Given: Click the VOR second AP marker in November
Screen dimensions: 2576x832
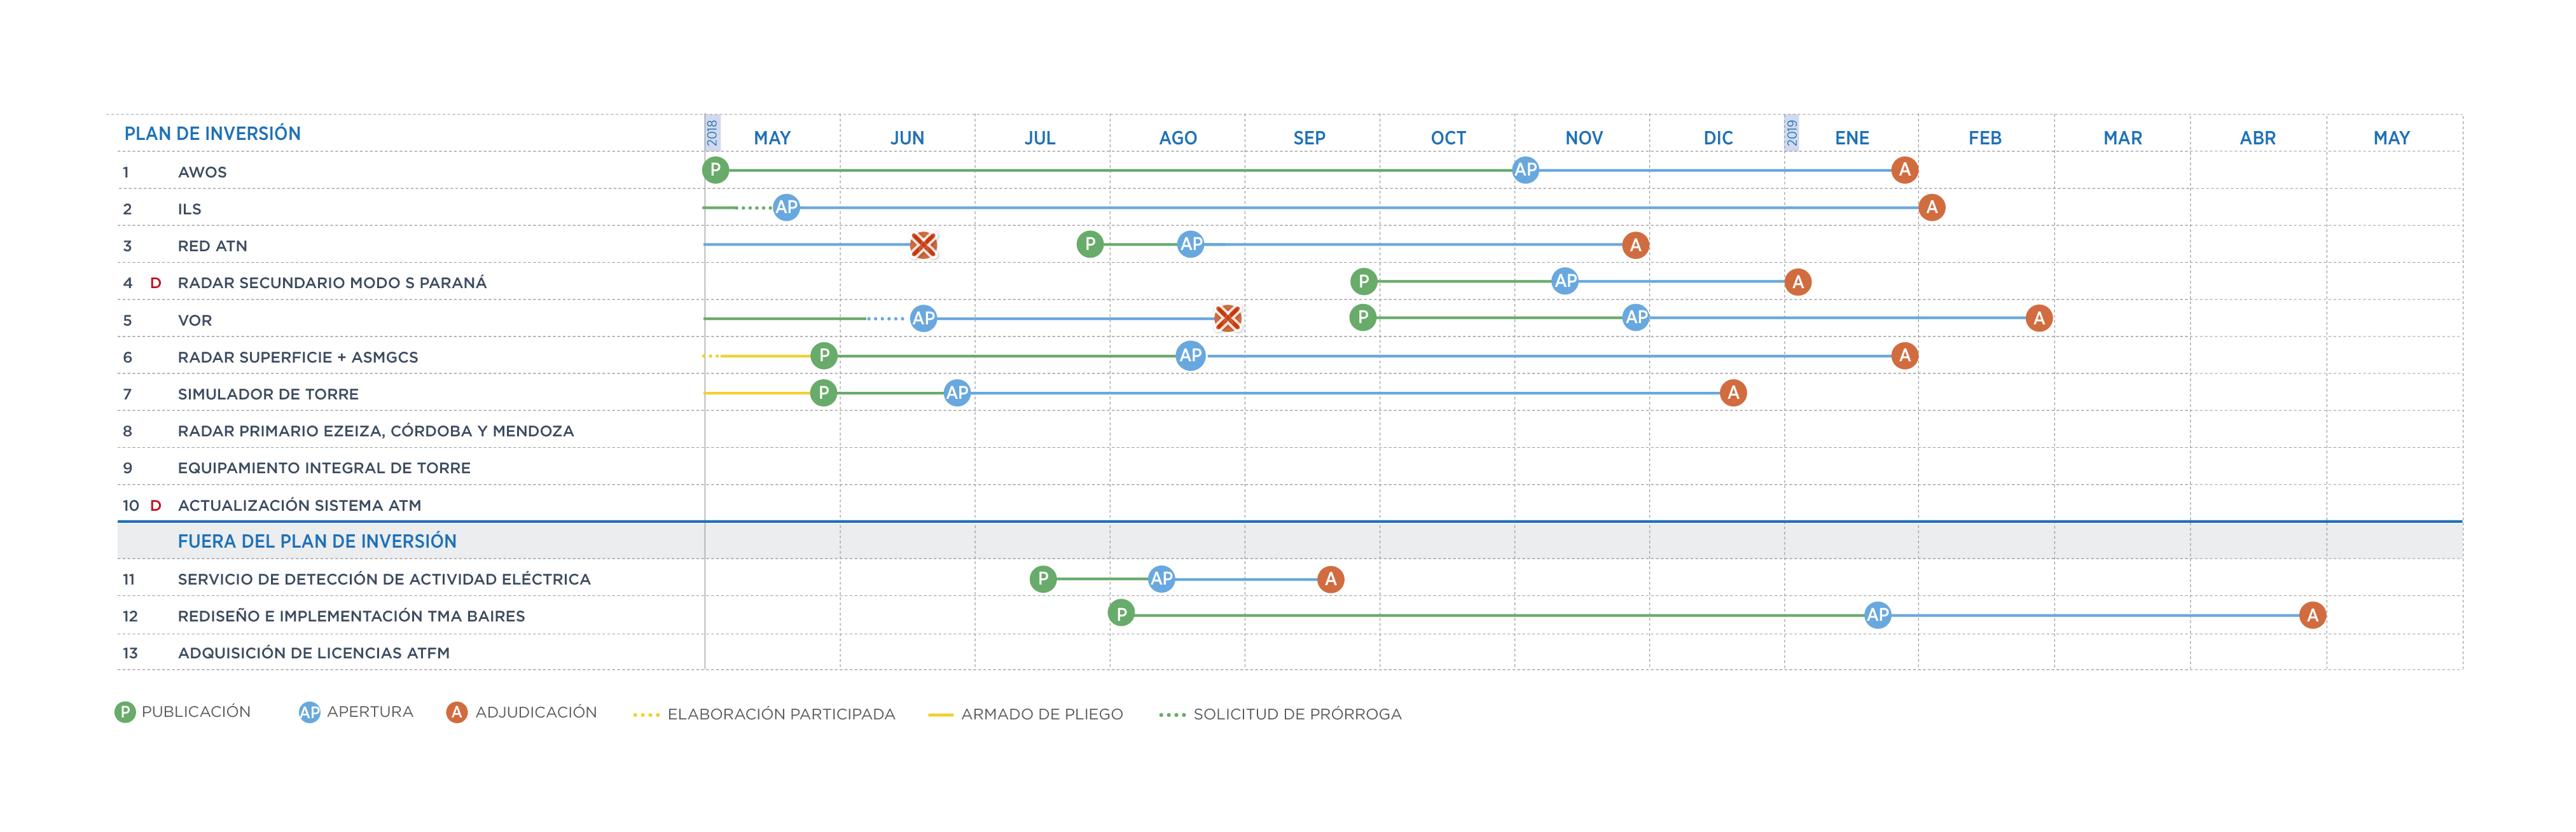Looking at the screenshot, I should click(x=1635, y=318).
